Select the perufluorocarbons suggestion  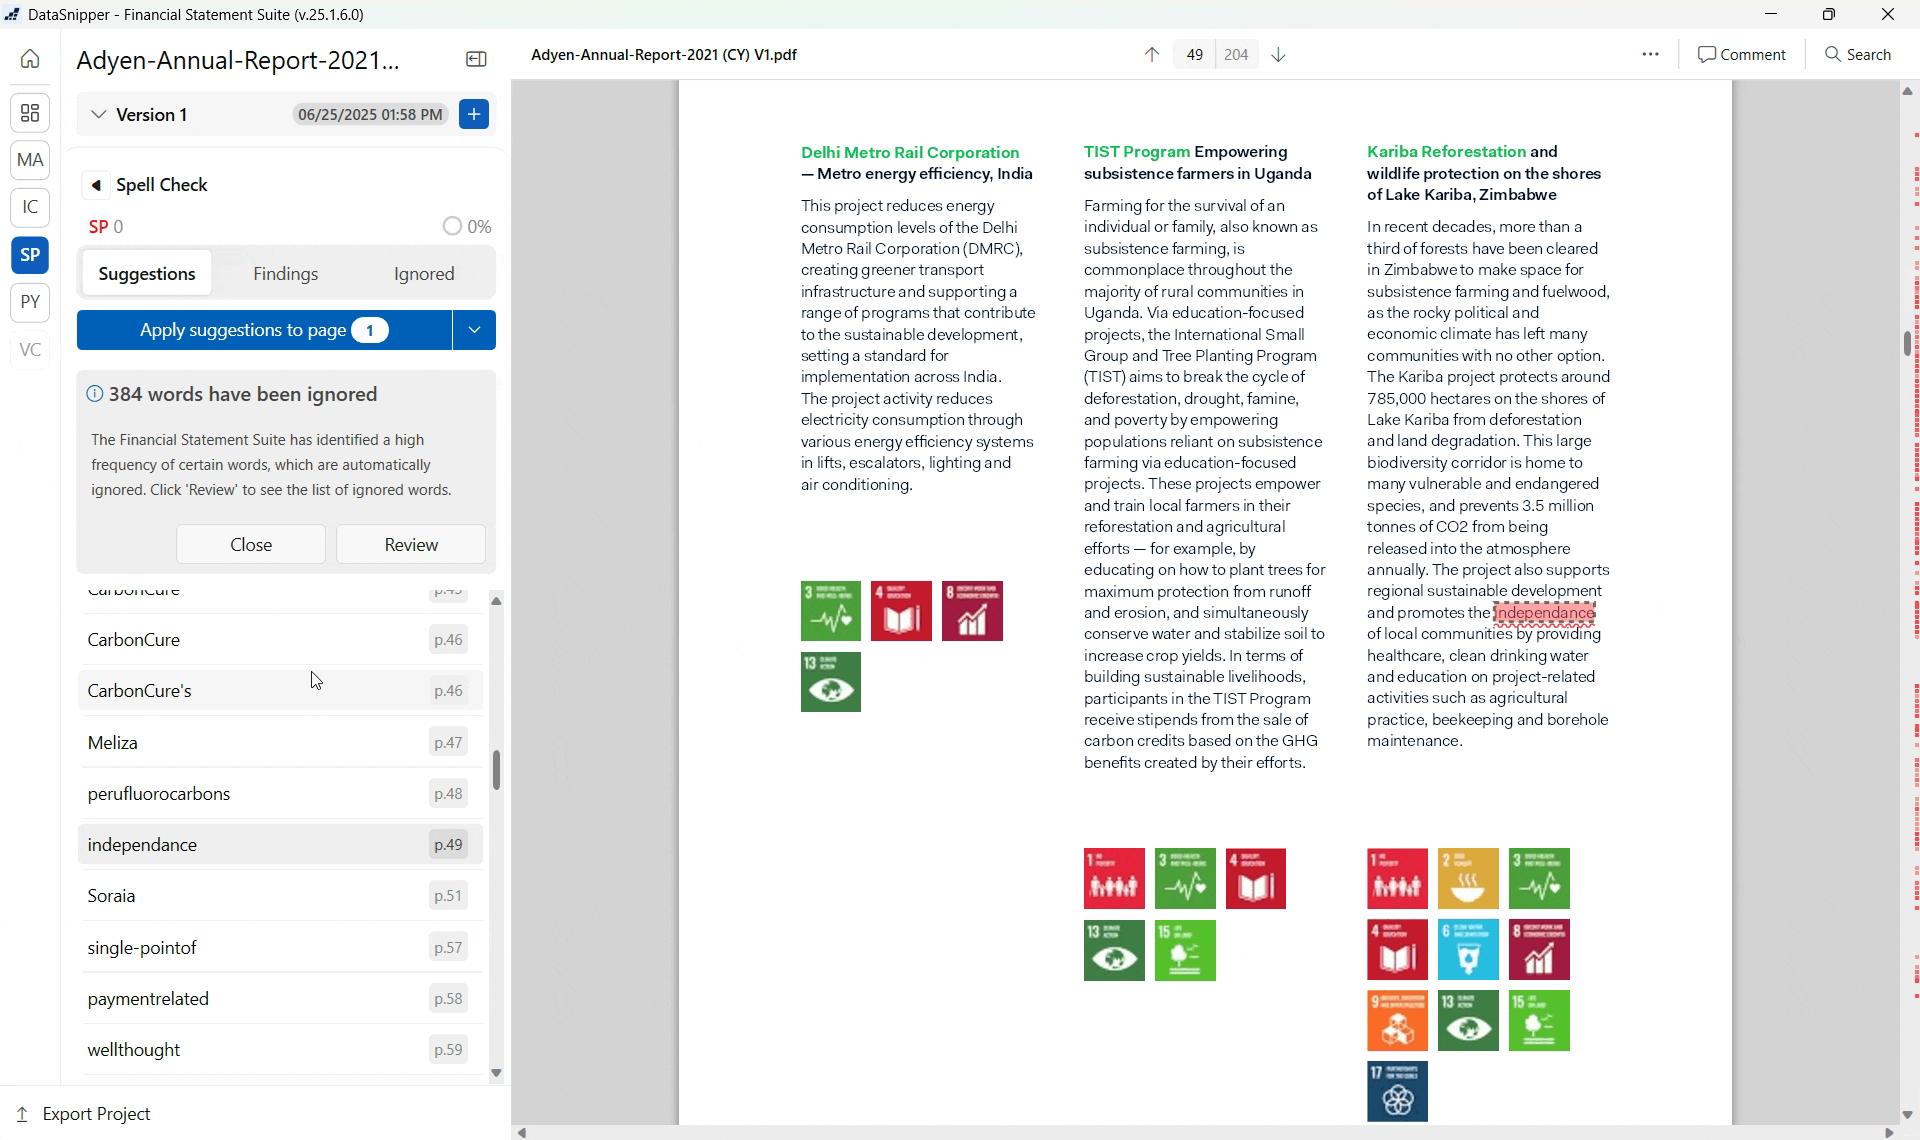click(280, 794)
